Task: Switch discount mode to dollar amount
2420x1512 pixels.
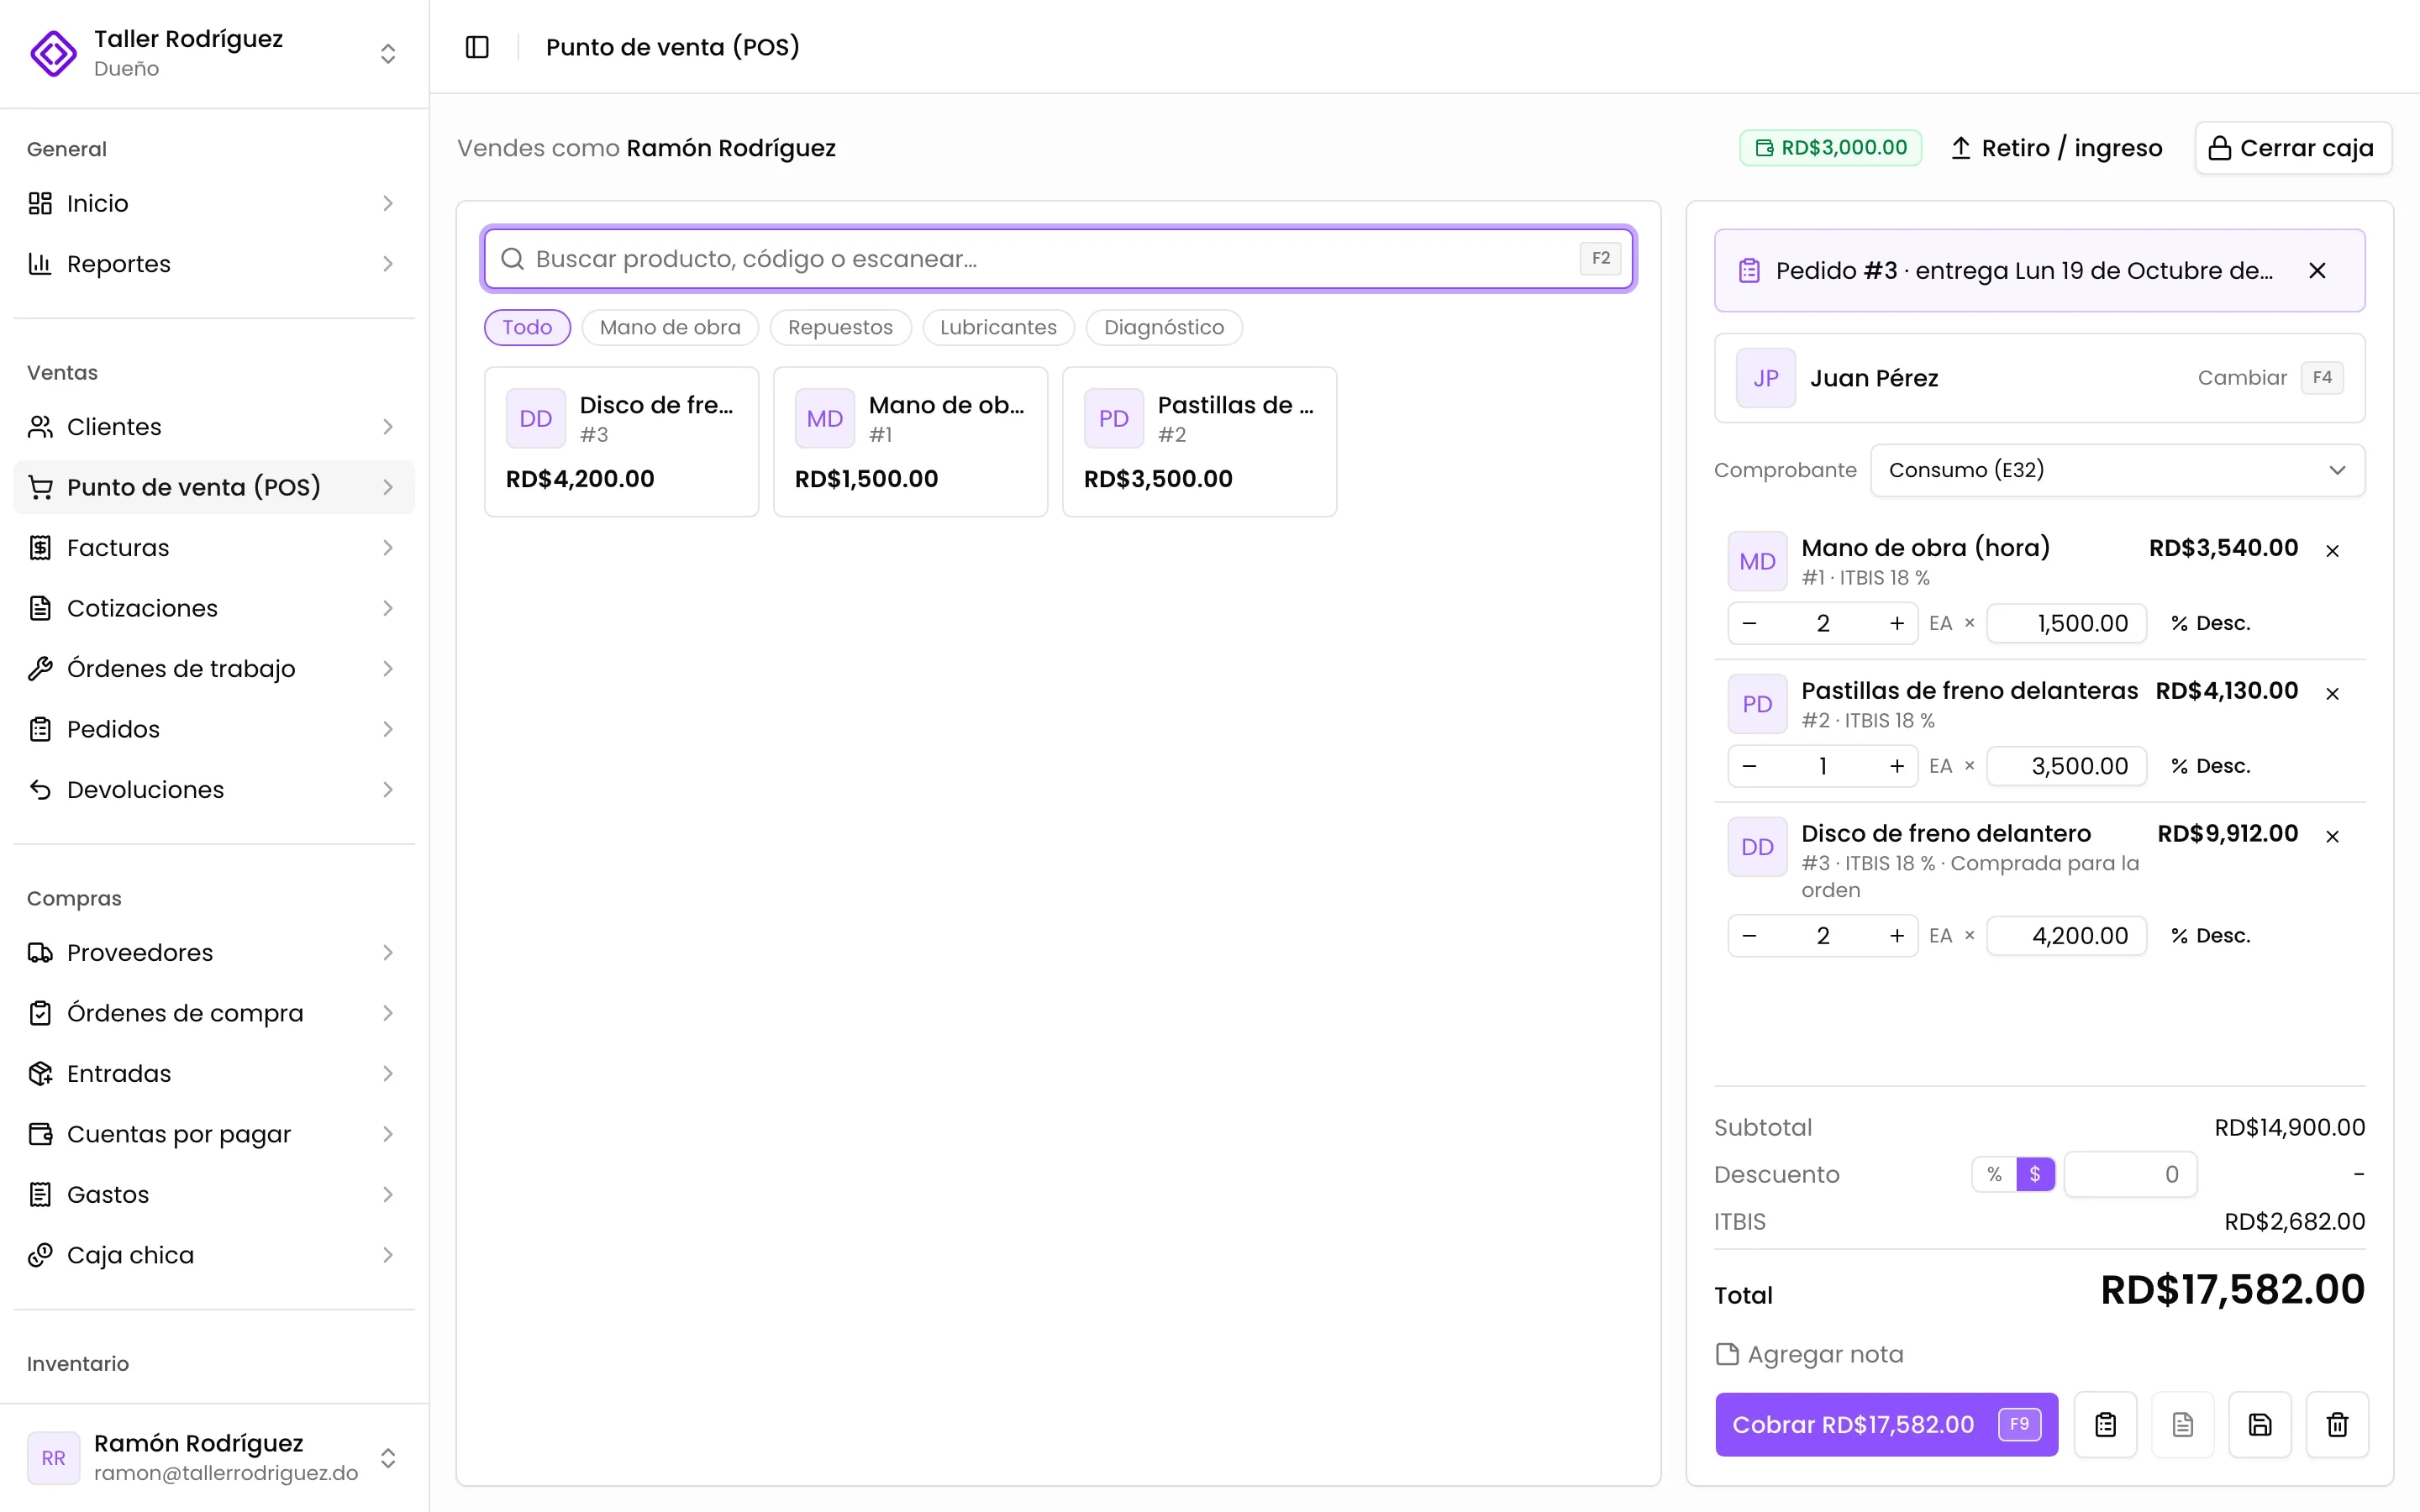Action: [2035, 1174]
